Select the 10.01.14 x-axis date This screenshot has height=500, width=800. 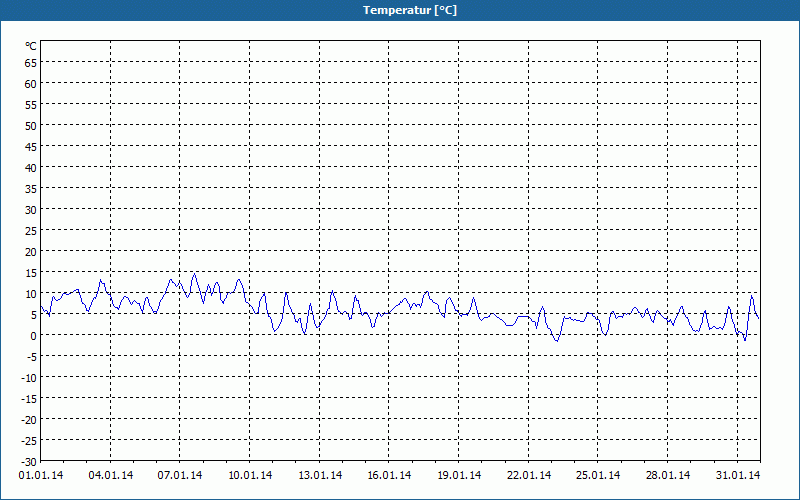pos(250,476)
